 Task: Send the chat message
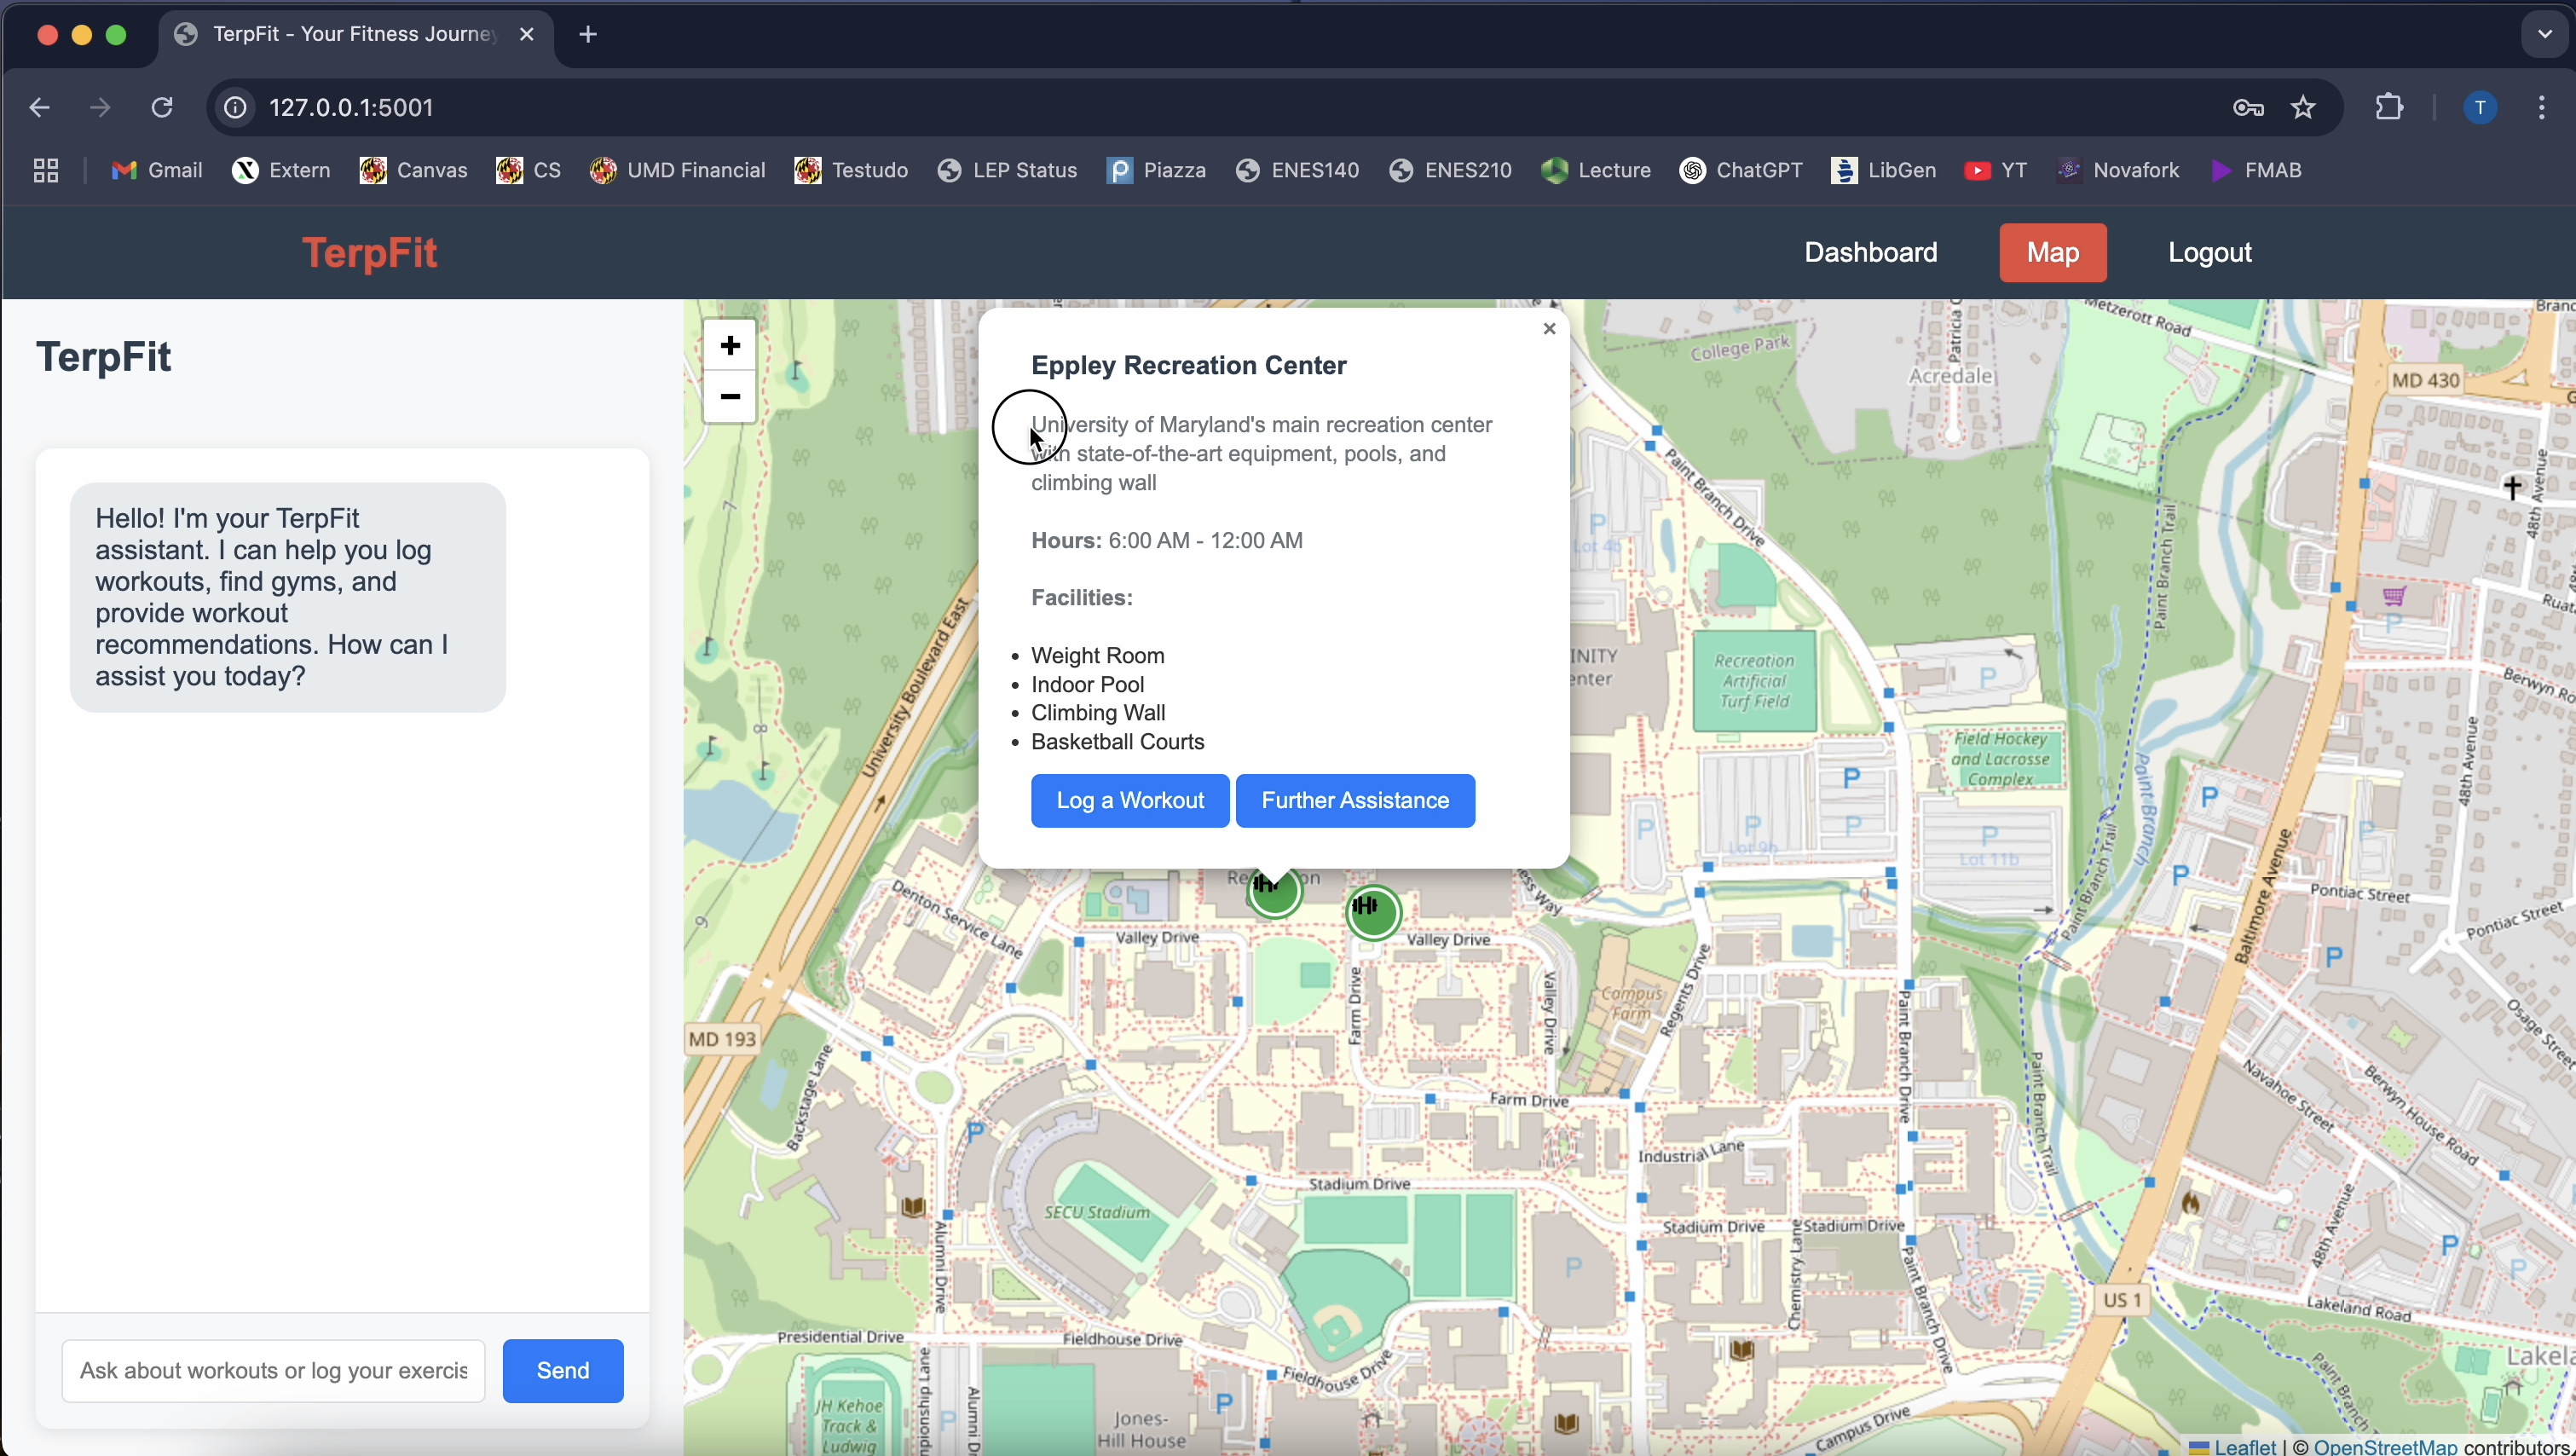pyautogui.click(x=562, y=1370)
